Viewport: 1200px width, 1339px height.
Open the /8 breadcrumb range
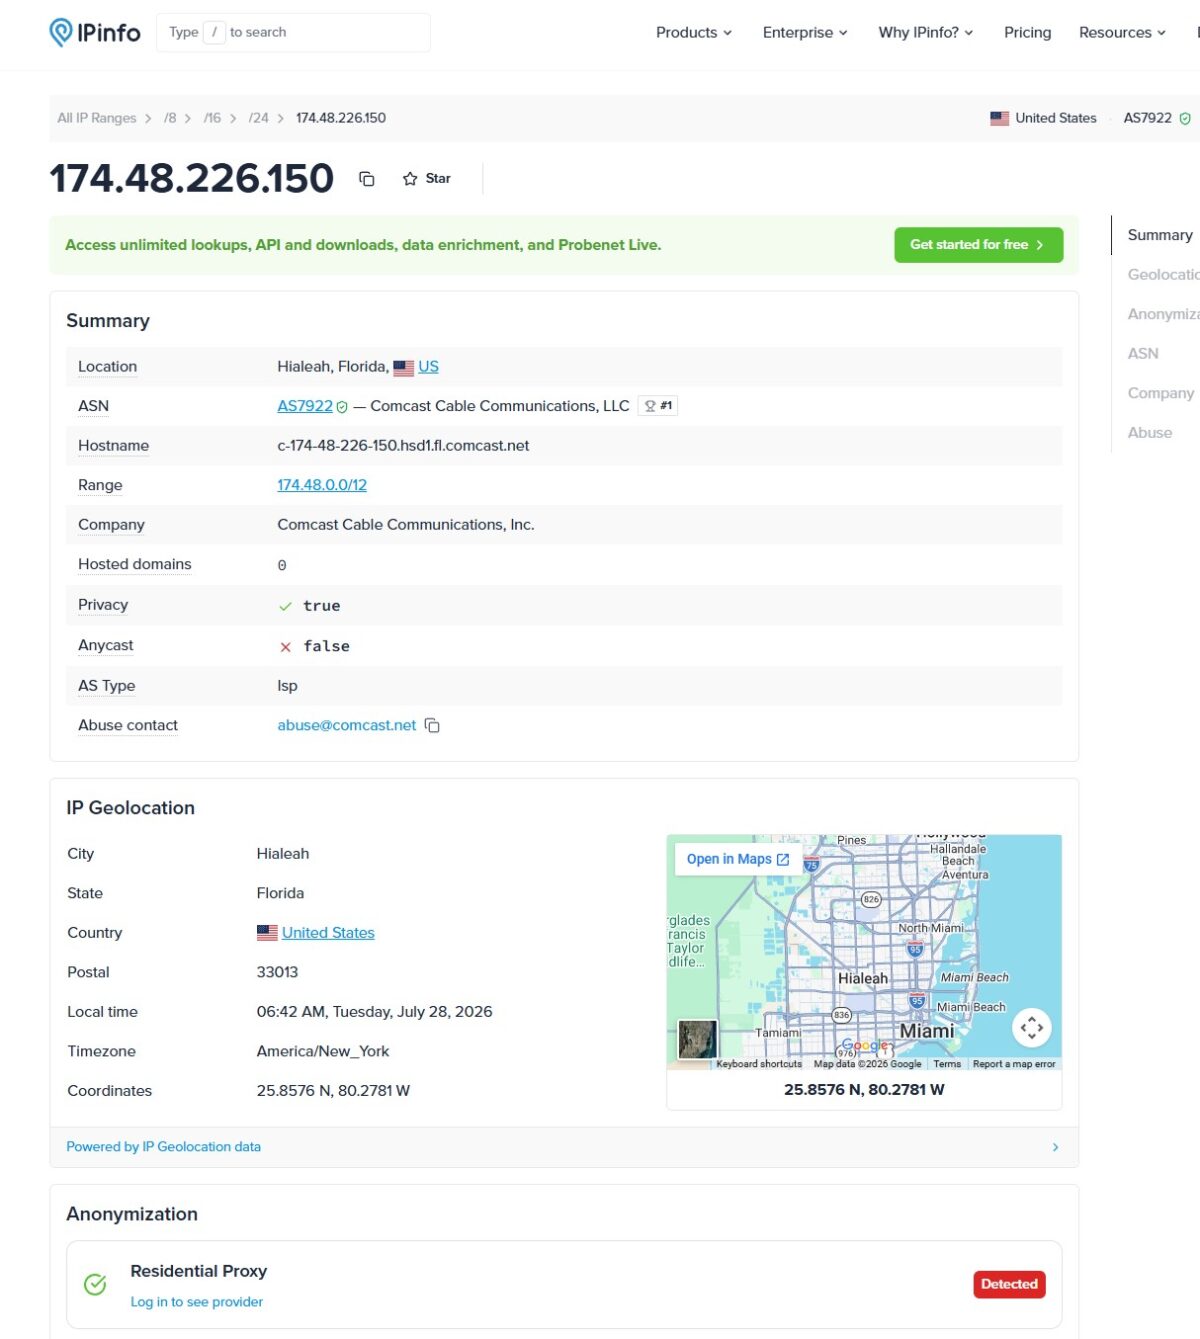pyautogui.click(x=170, y=118)
